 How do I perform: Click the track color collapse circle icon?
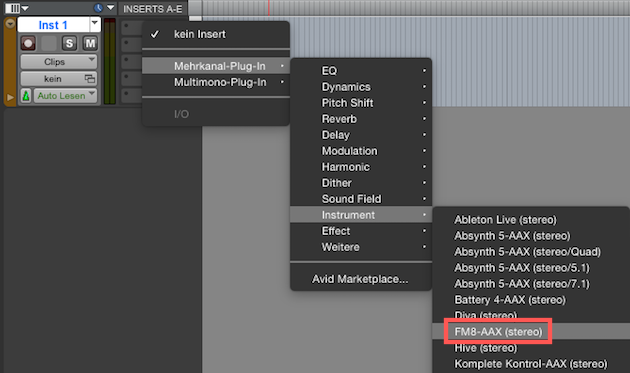click(x=10, y=24)
